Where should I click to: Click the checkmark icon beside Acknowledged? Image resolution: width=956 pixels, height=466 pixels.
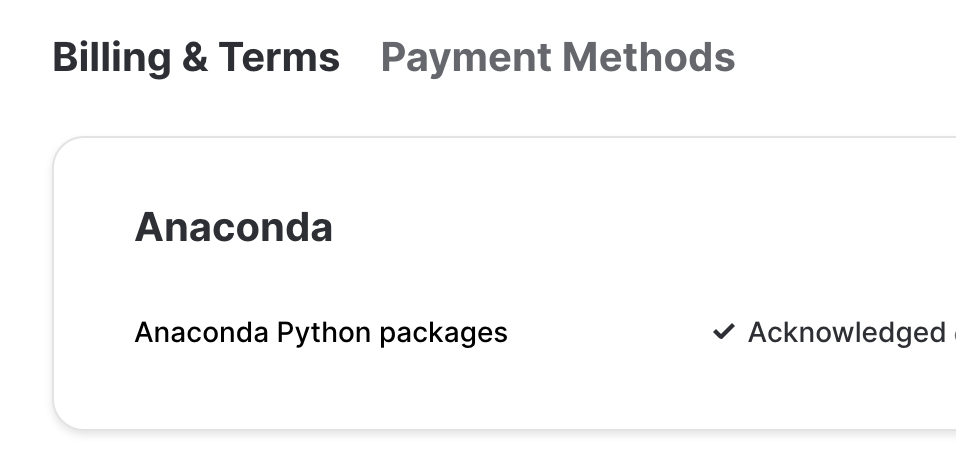(723, 332)
